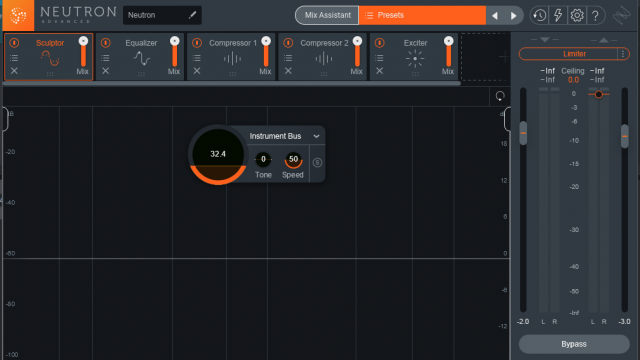
Task: Open the undo history clock icon
Action: [x=540, y=16]
